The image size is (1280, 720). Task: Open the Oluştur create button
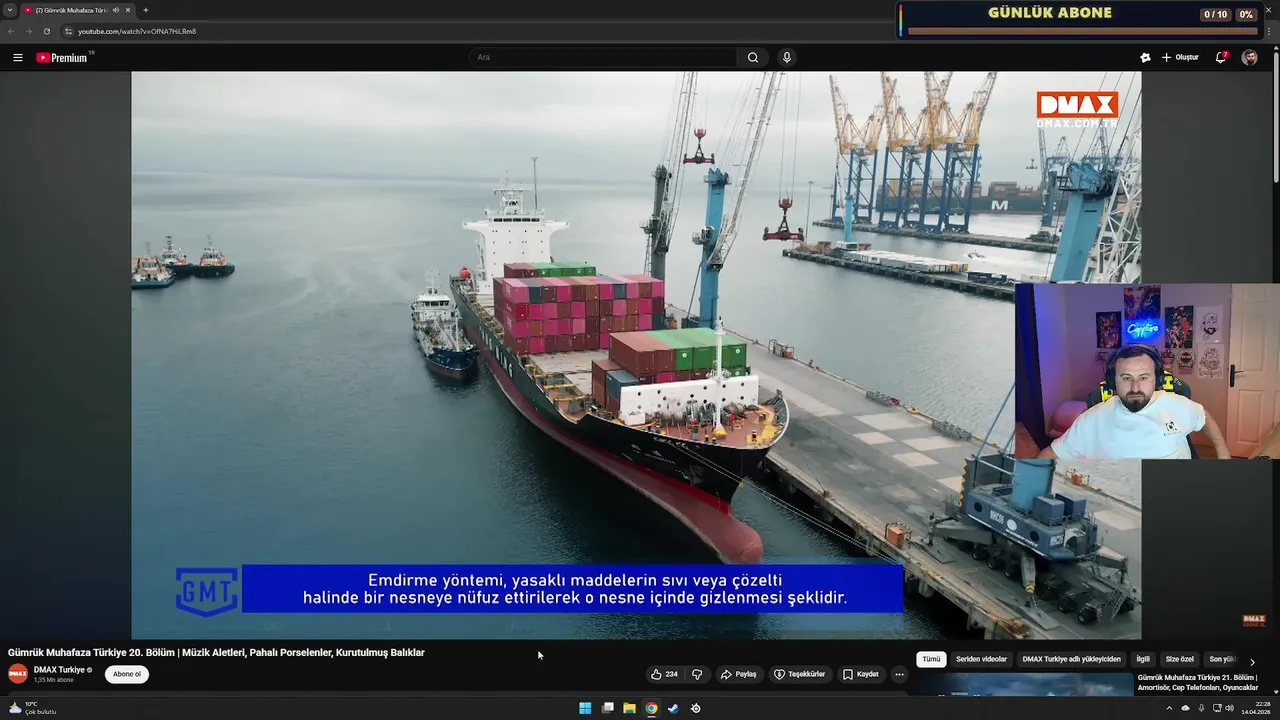coord(1180,57)
